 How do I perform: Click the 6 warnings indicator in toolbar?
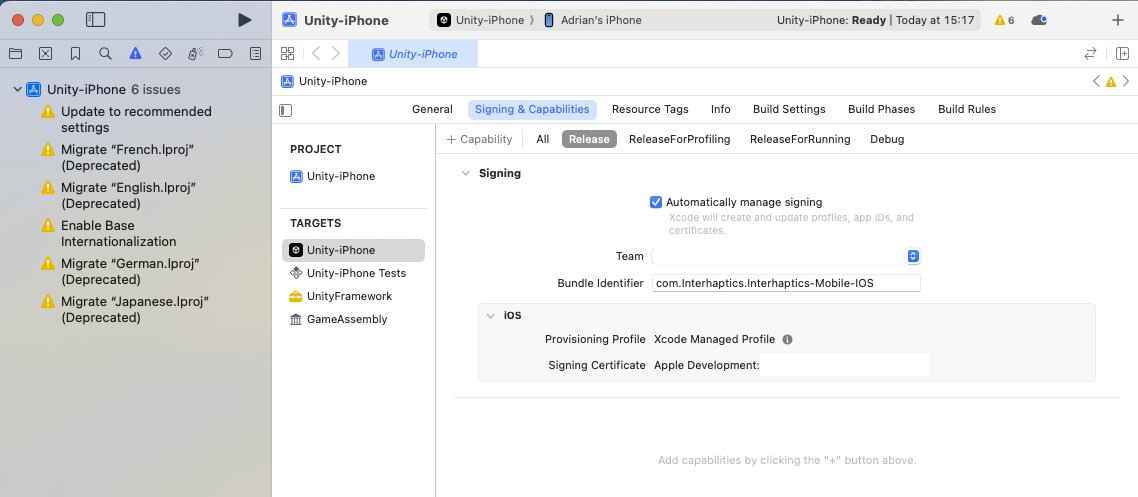coord(1004,20)
